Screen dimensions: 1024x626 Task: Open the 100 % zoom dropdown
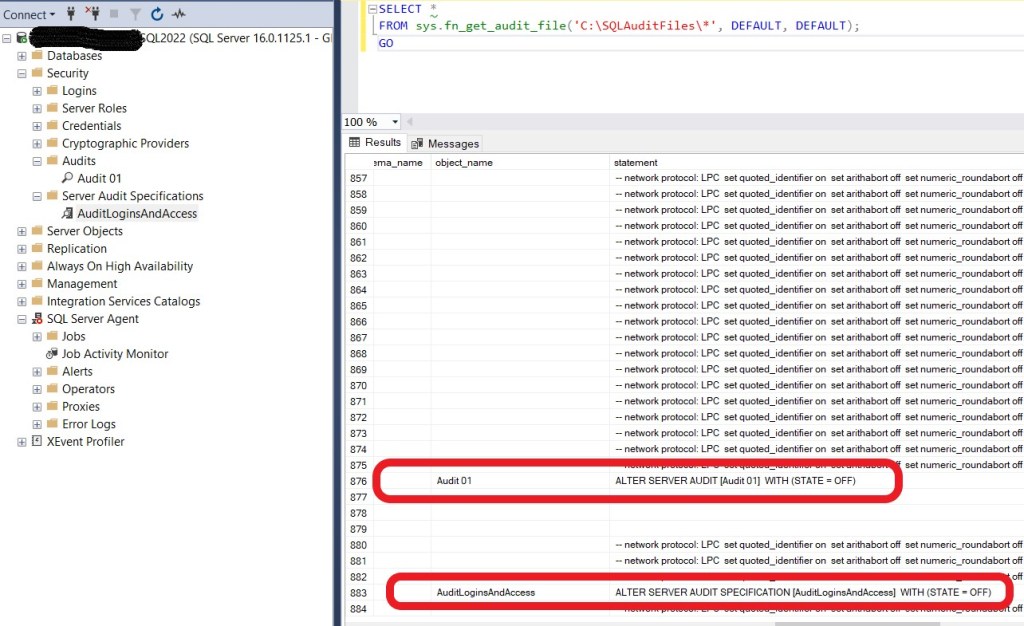tap(394, 122)
